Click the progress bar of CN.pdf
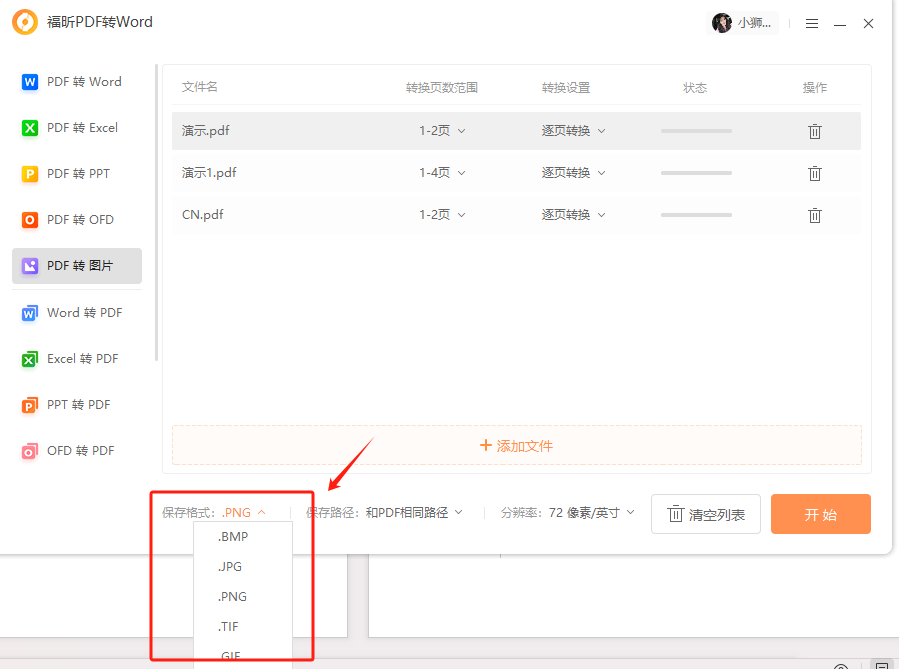The width and height of the screenshot is (899, 669). [696, 215]
